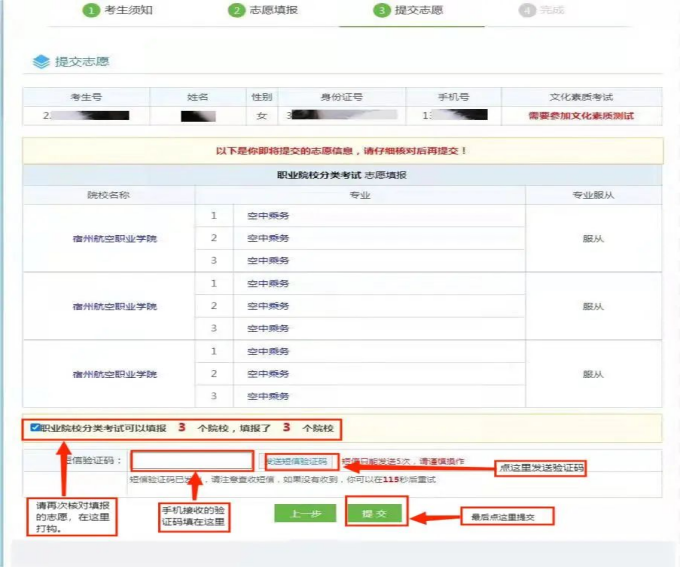Select the 提交志愿 step tab

click(408, 10)
